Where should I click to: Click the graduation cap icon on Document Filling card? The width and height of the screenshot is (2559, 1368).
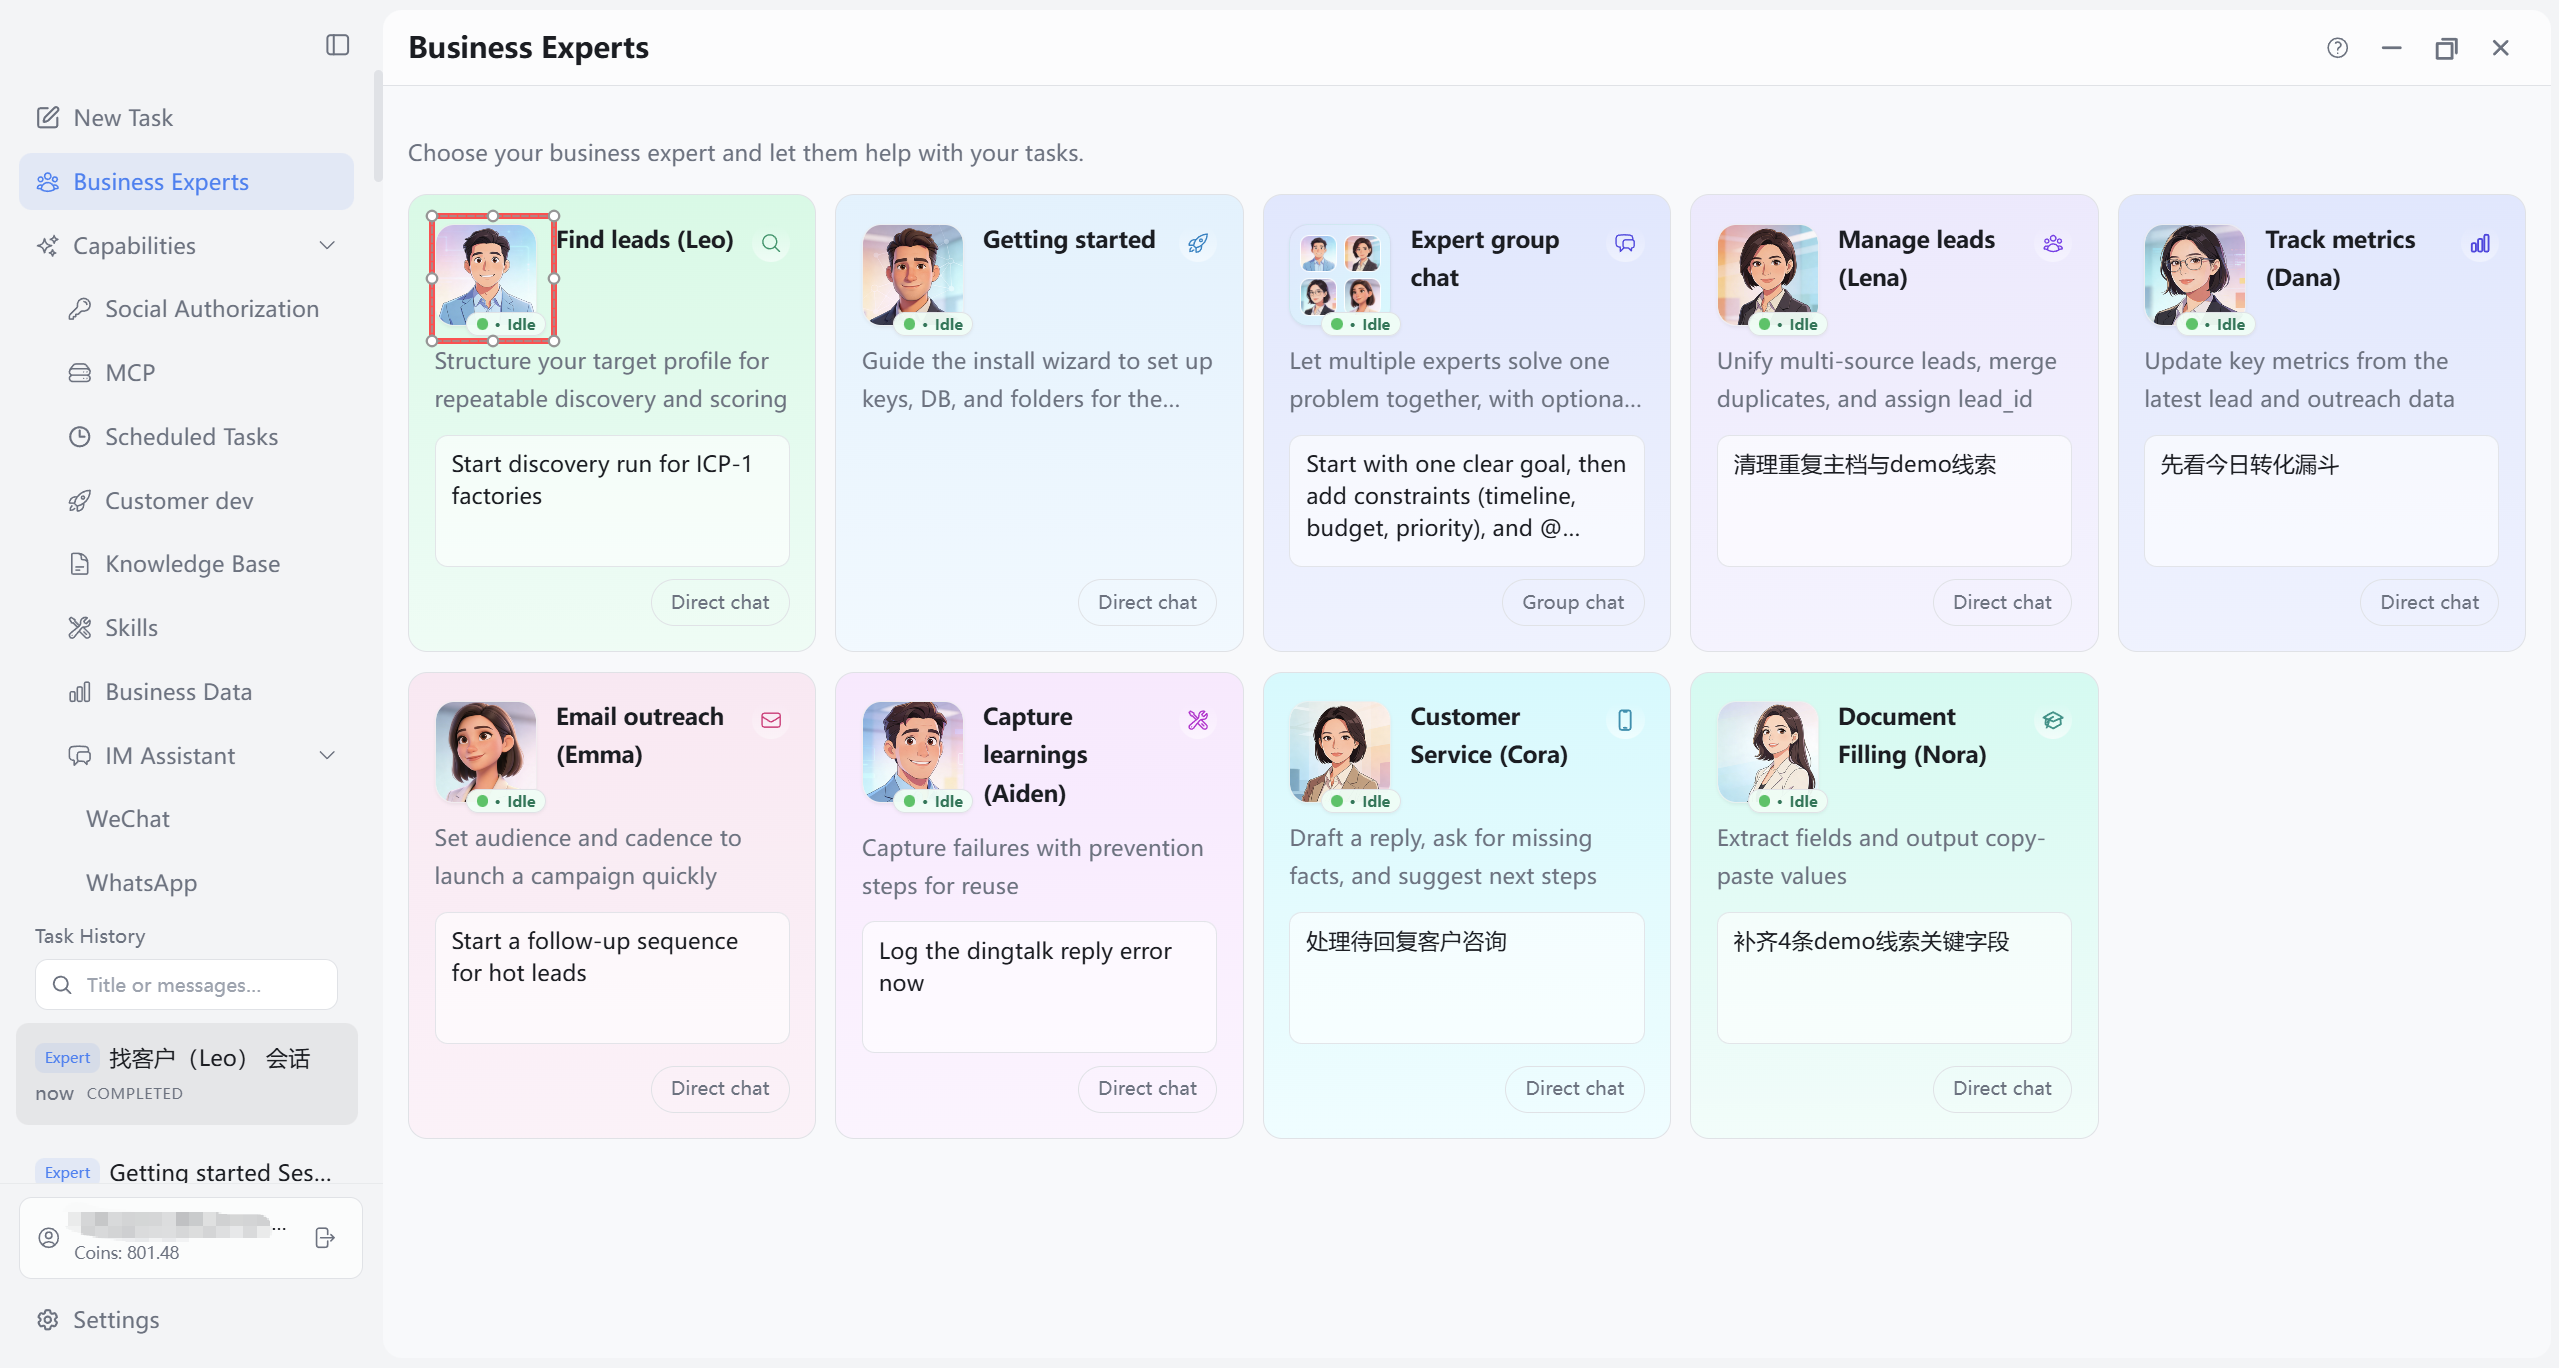[x=2052, y=720]
